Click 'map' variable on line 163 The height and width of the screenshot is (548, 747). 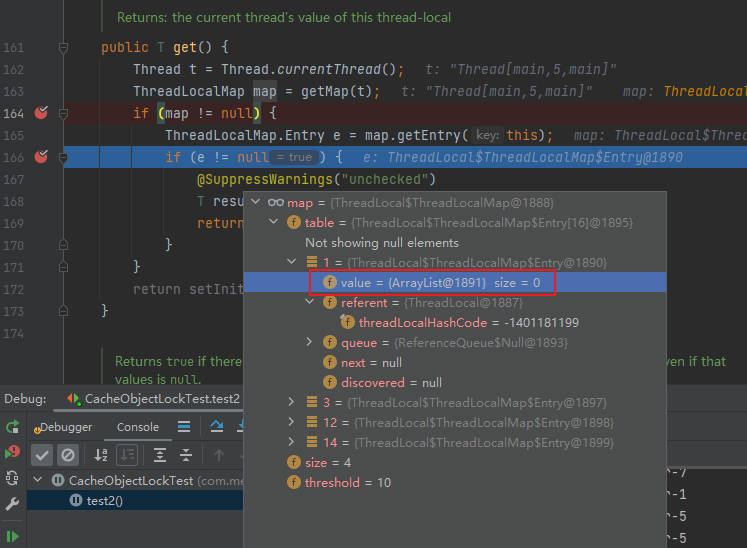click(264, 91)
